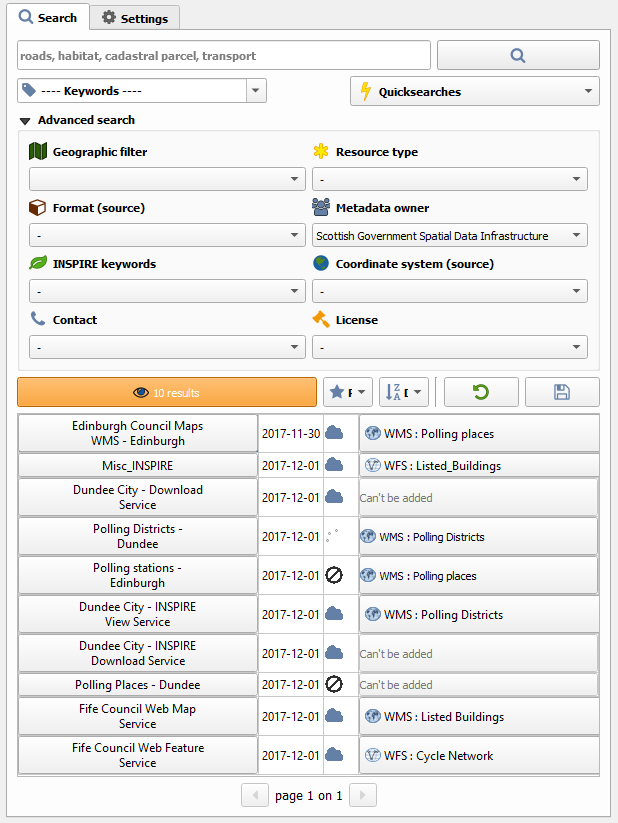Click the search text input field
This screenshot has height=823, width=618.
[224, 55]
